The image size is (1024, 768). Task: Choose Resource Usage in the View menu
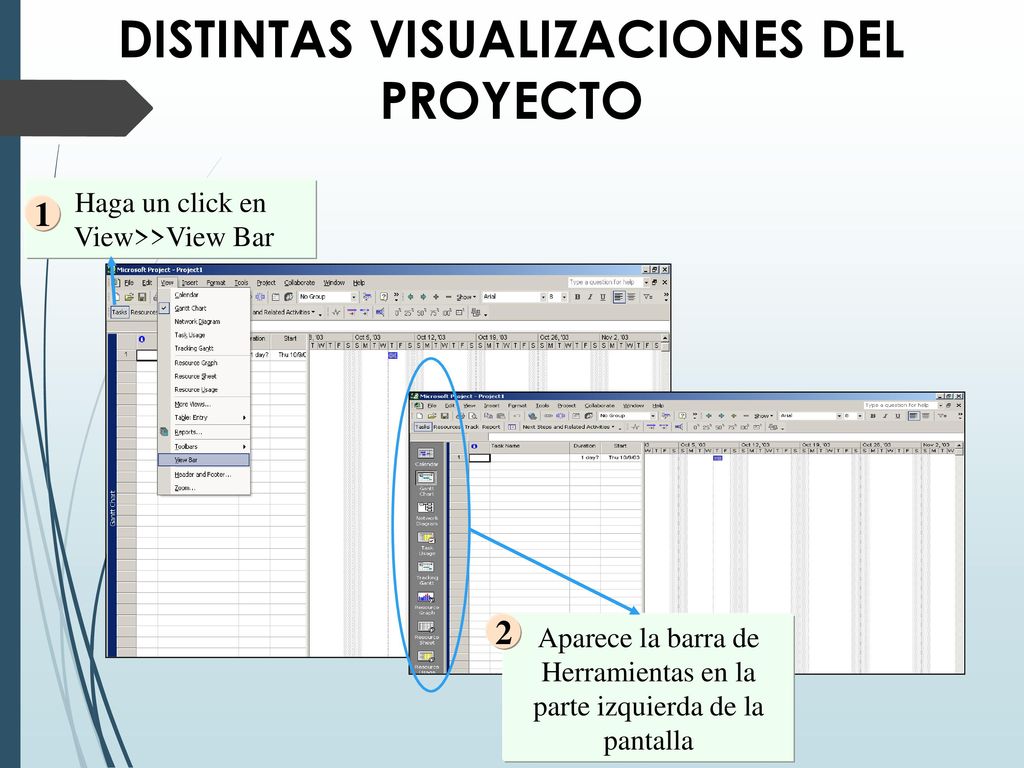(204, 389)
